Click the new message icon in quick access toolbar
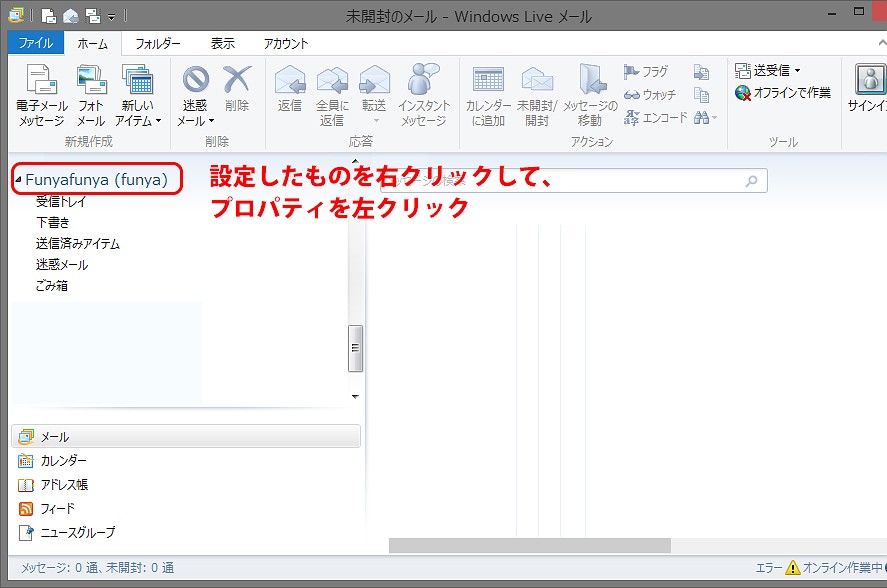This screenshot has width=887, height=588. (x=49, y=16)
